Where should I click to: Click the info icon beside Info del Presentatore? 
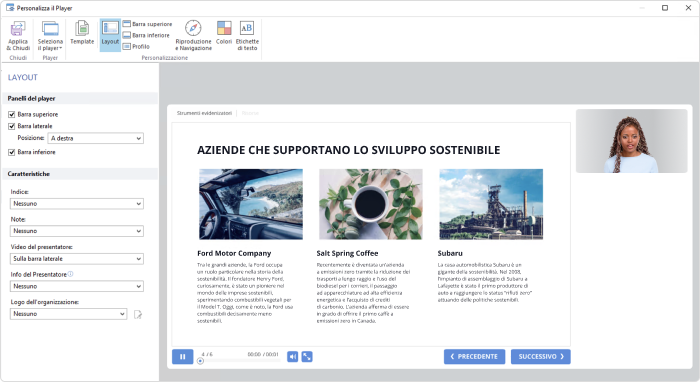click(71, 274)
